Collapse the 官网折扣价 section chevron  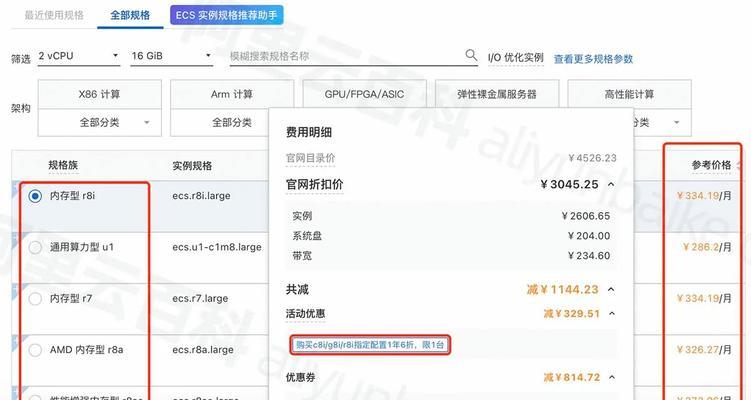coord(611,184)
